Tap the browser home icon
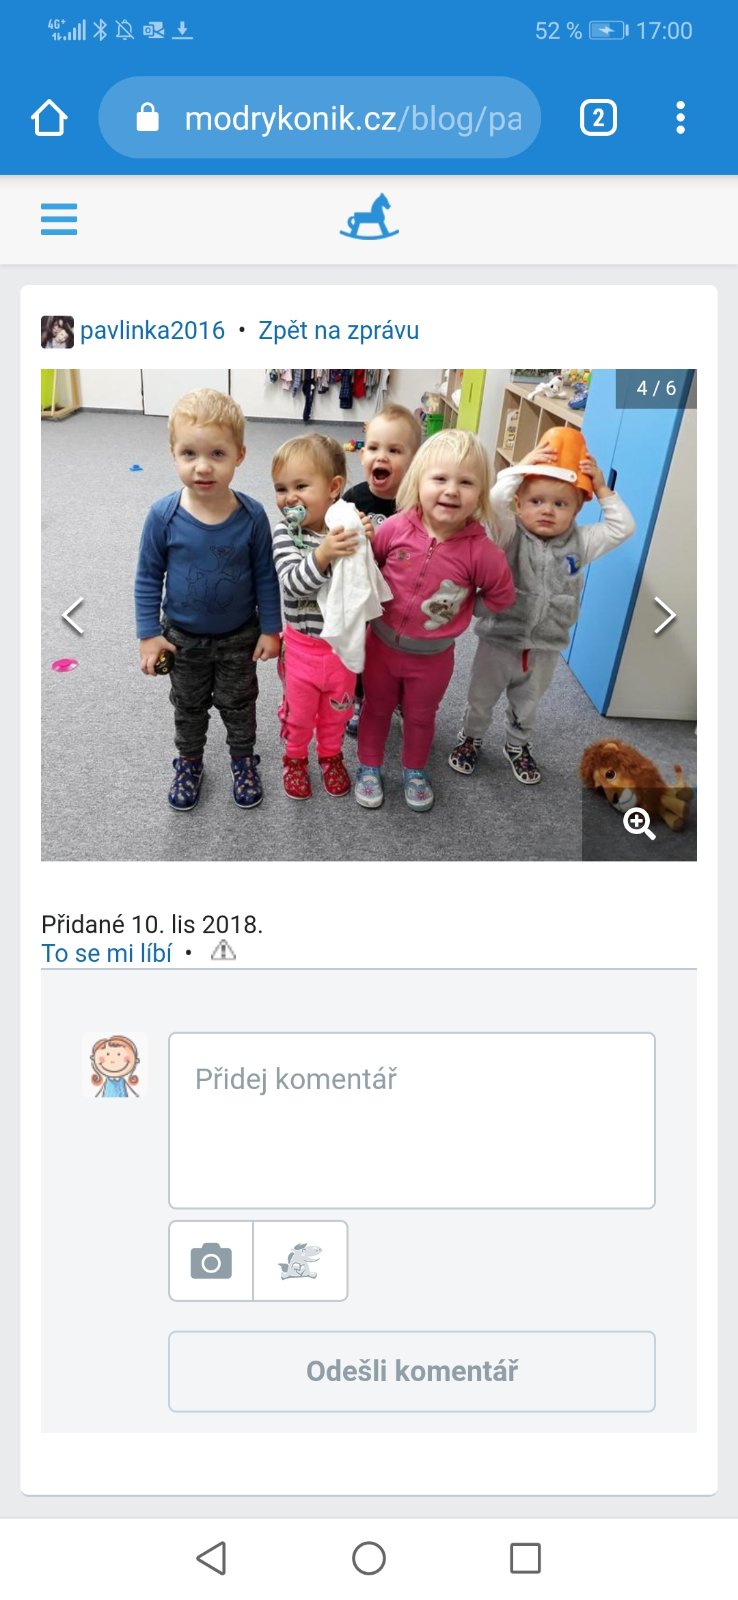Screen dimensions: 738x1600 click(x=49, y=118)
